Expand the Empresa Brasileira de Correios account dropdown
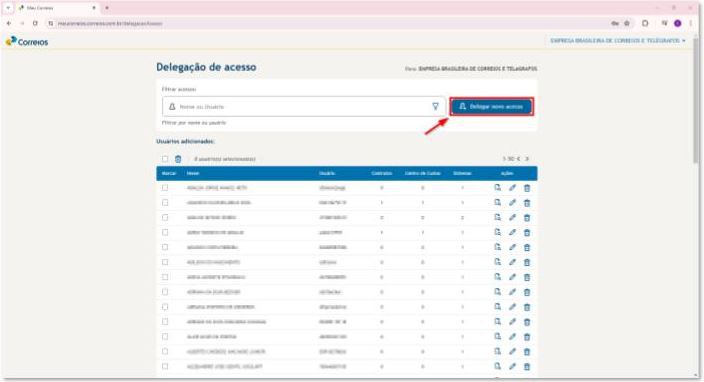This screenshot has height=382, width=704. click(x=618, y=41)
